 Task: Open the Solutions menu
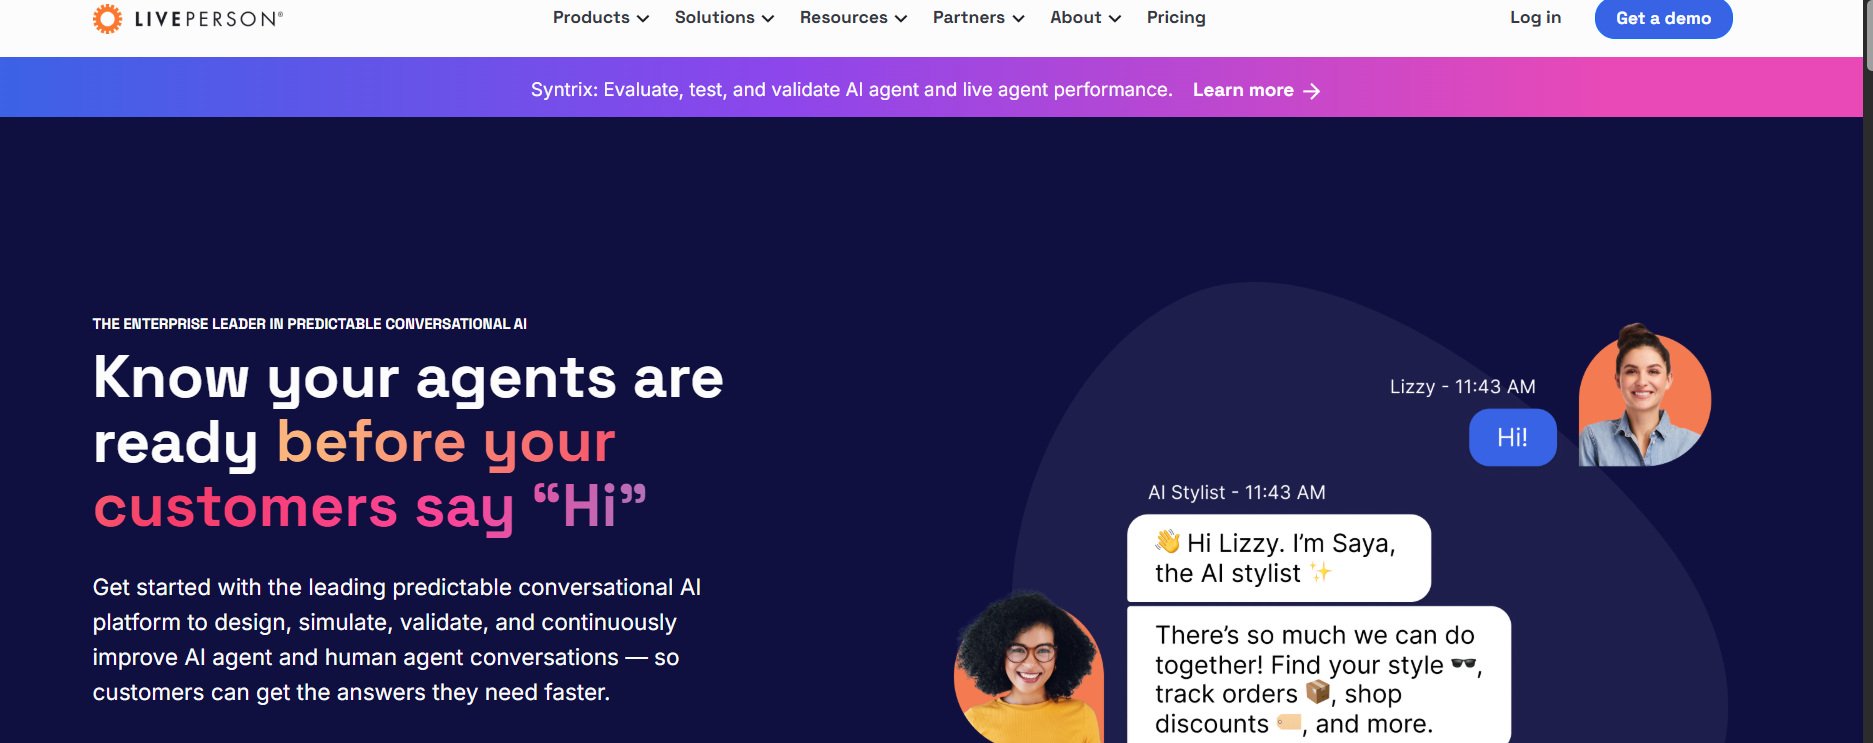tap(724, 18)
